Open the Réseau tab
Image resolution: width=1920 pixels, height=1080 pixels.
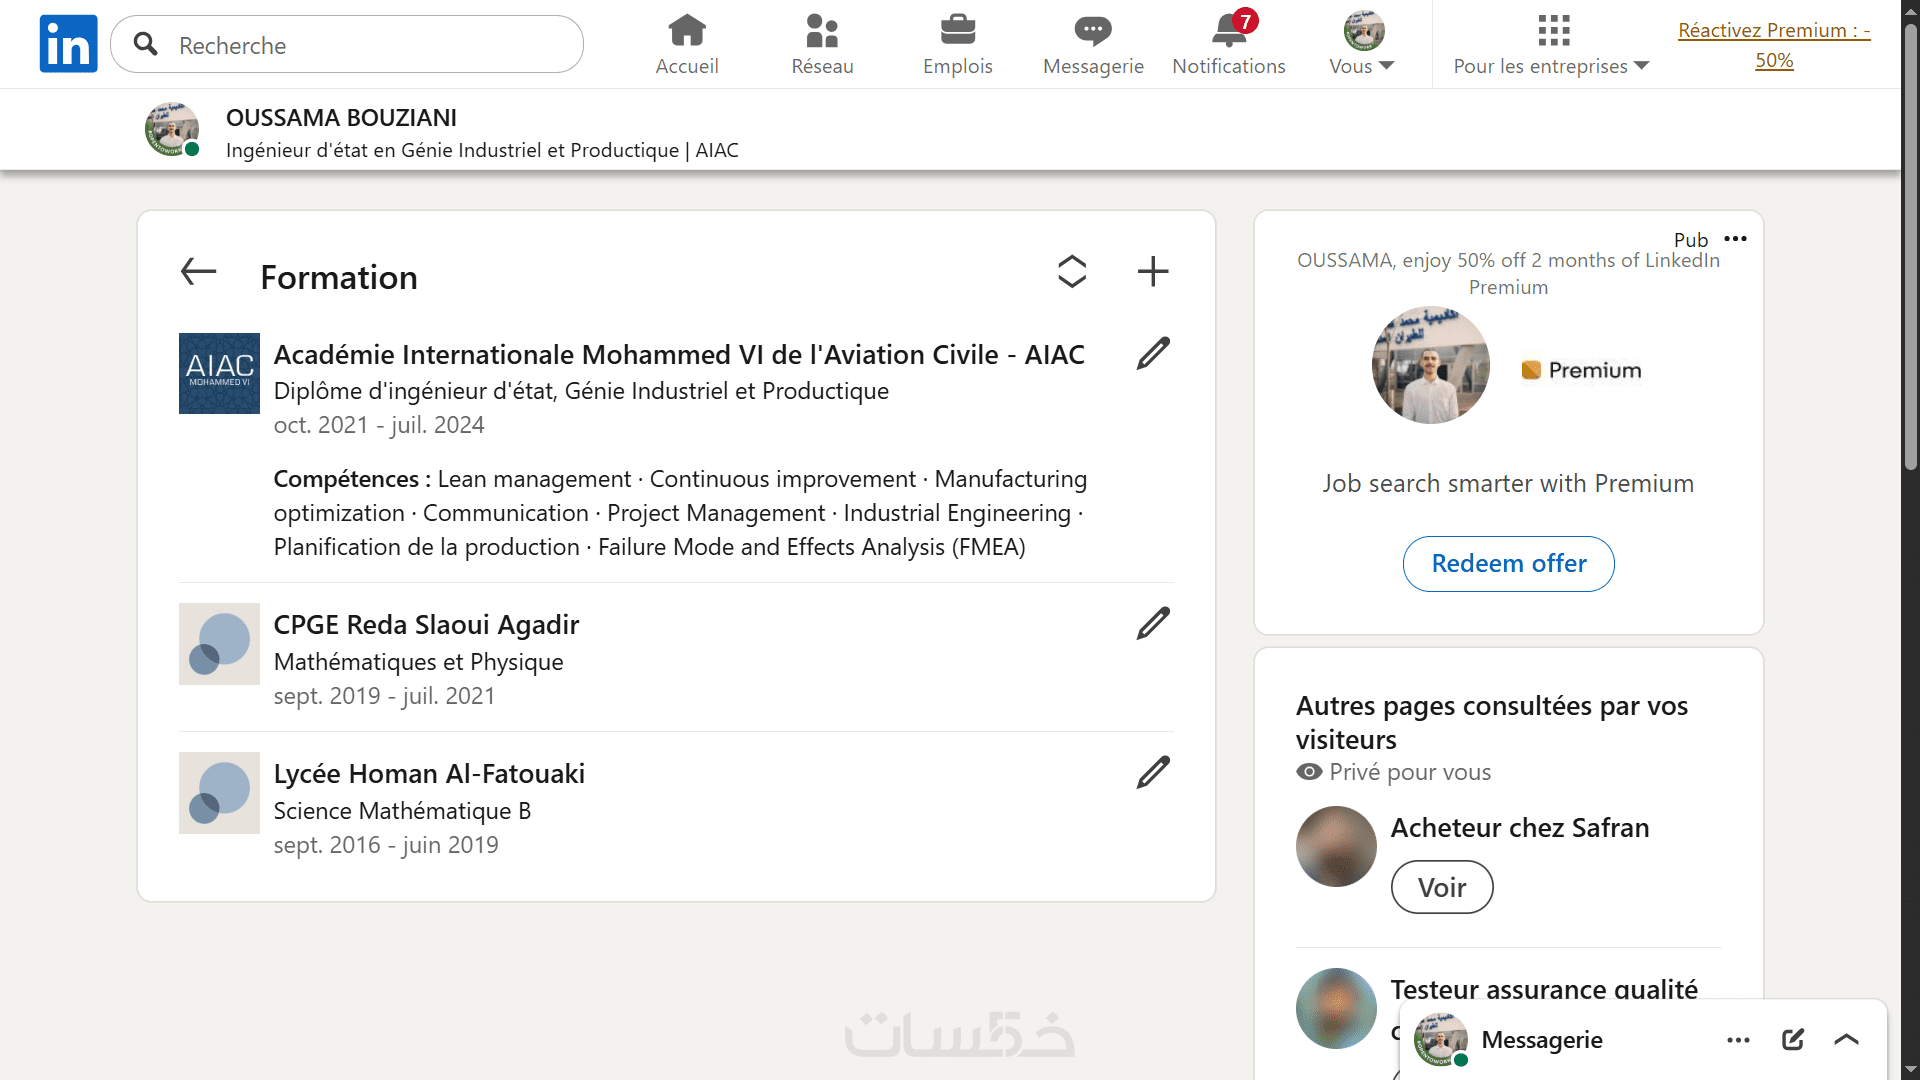[822, 44]
